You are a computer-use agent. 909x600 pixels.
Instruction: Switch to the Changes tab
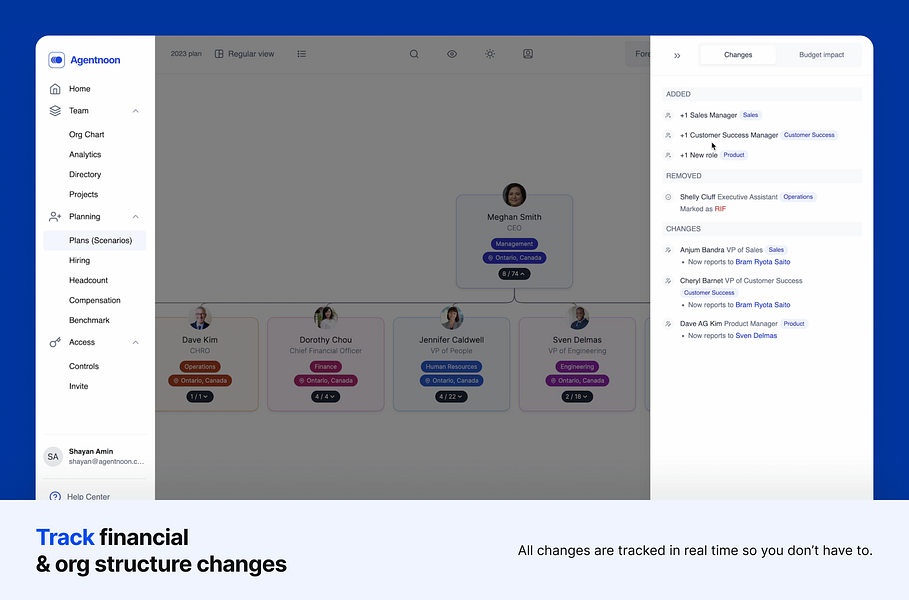pos(738,54)
